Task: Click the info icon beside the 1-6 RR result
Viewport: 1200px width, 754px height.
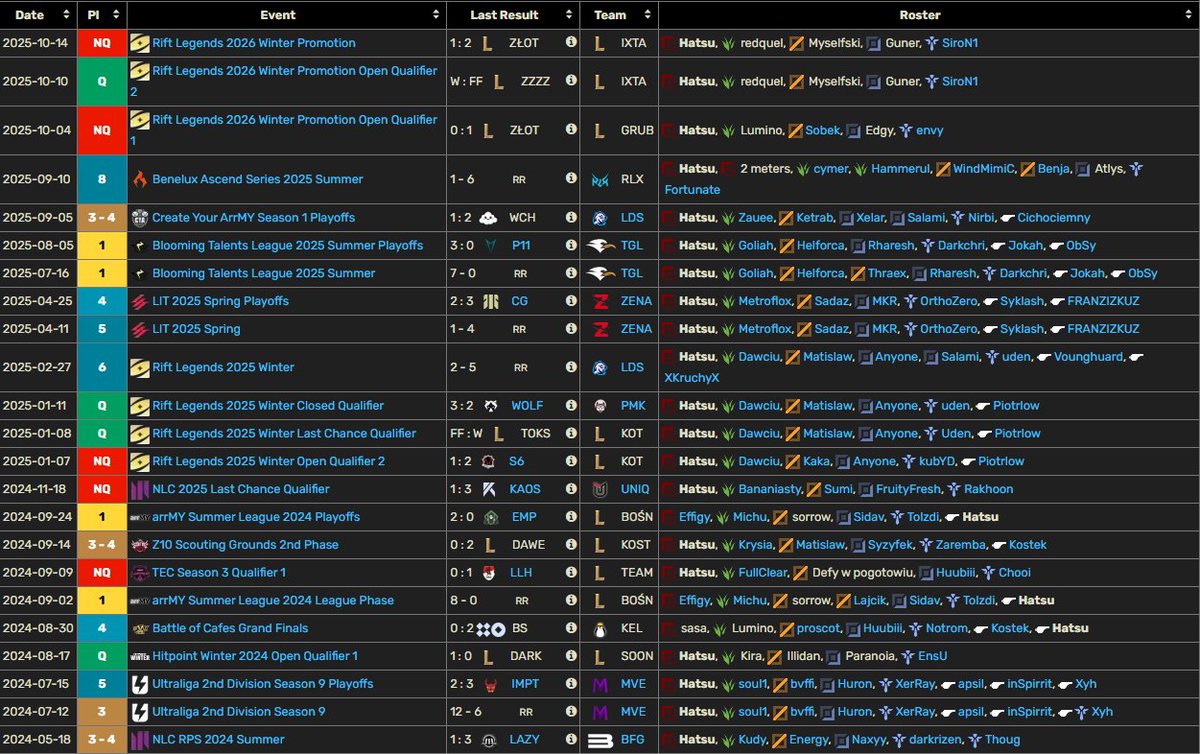Action: point(571,178)
